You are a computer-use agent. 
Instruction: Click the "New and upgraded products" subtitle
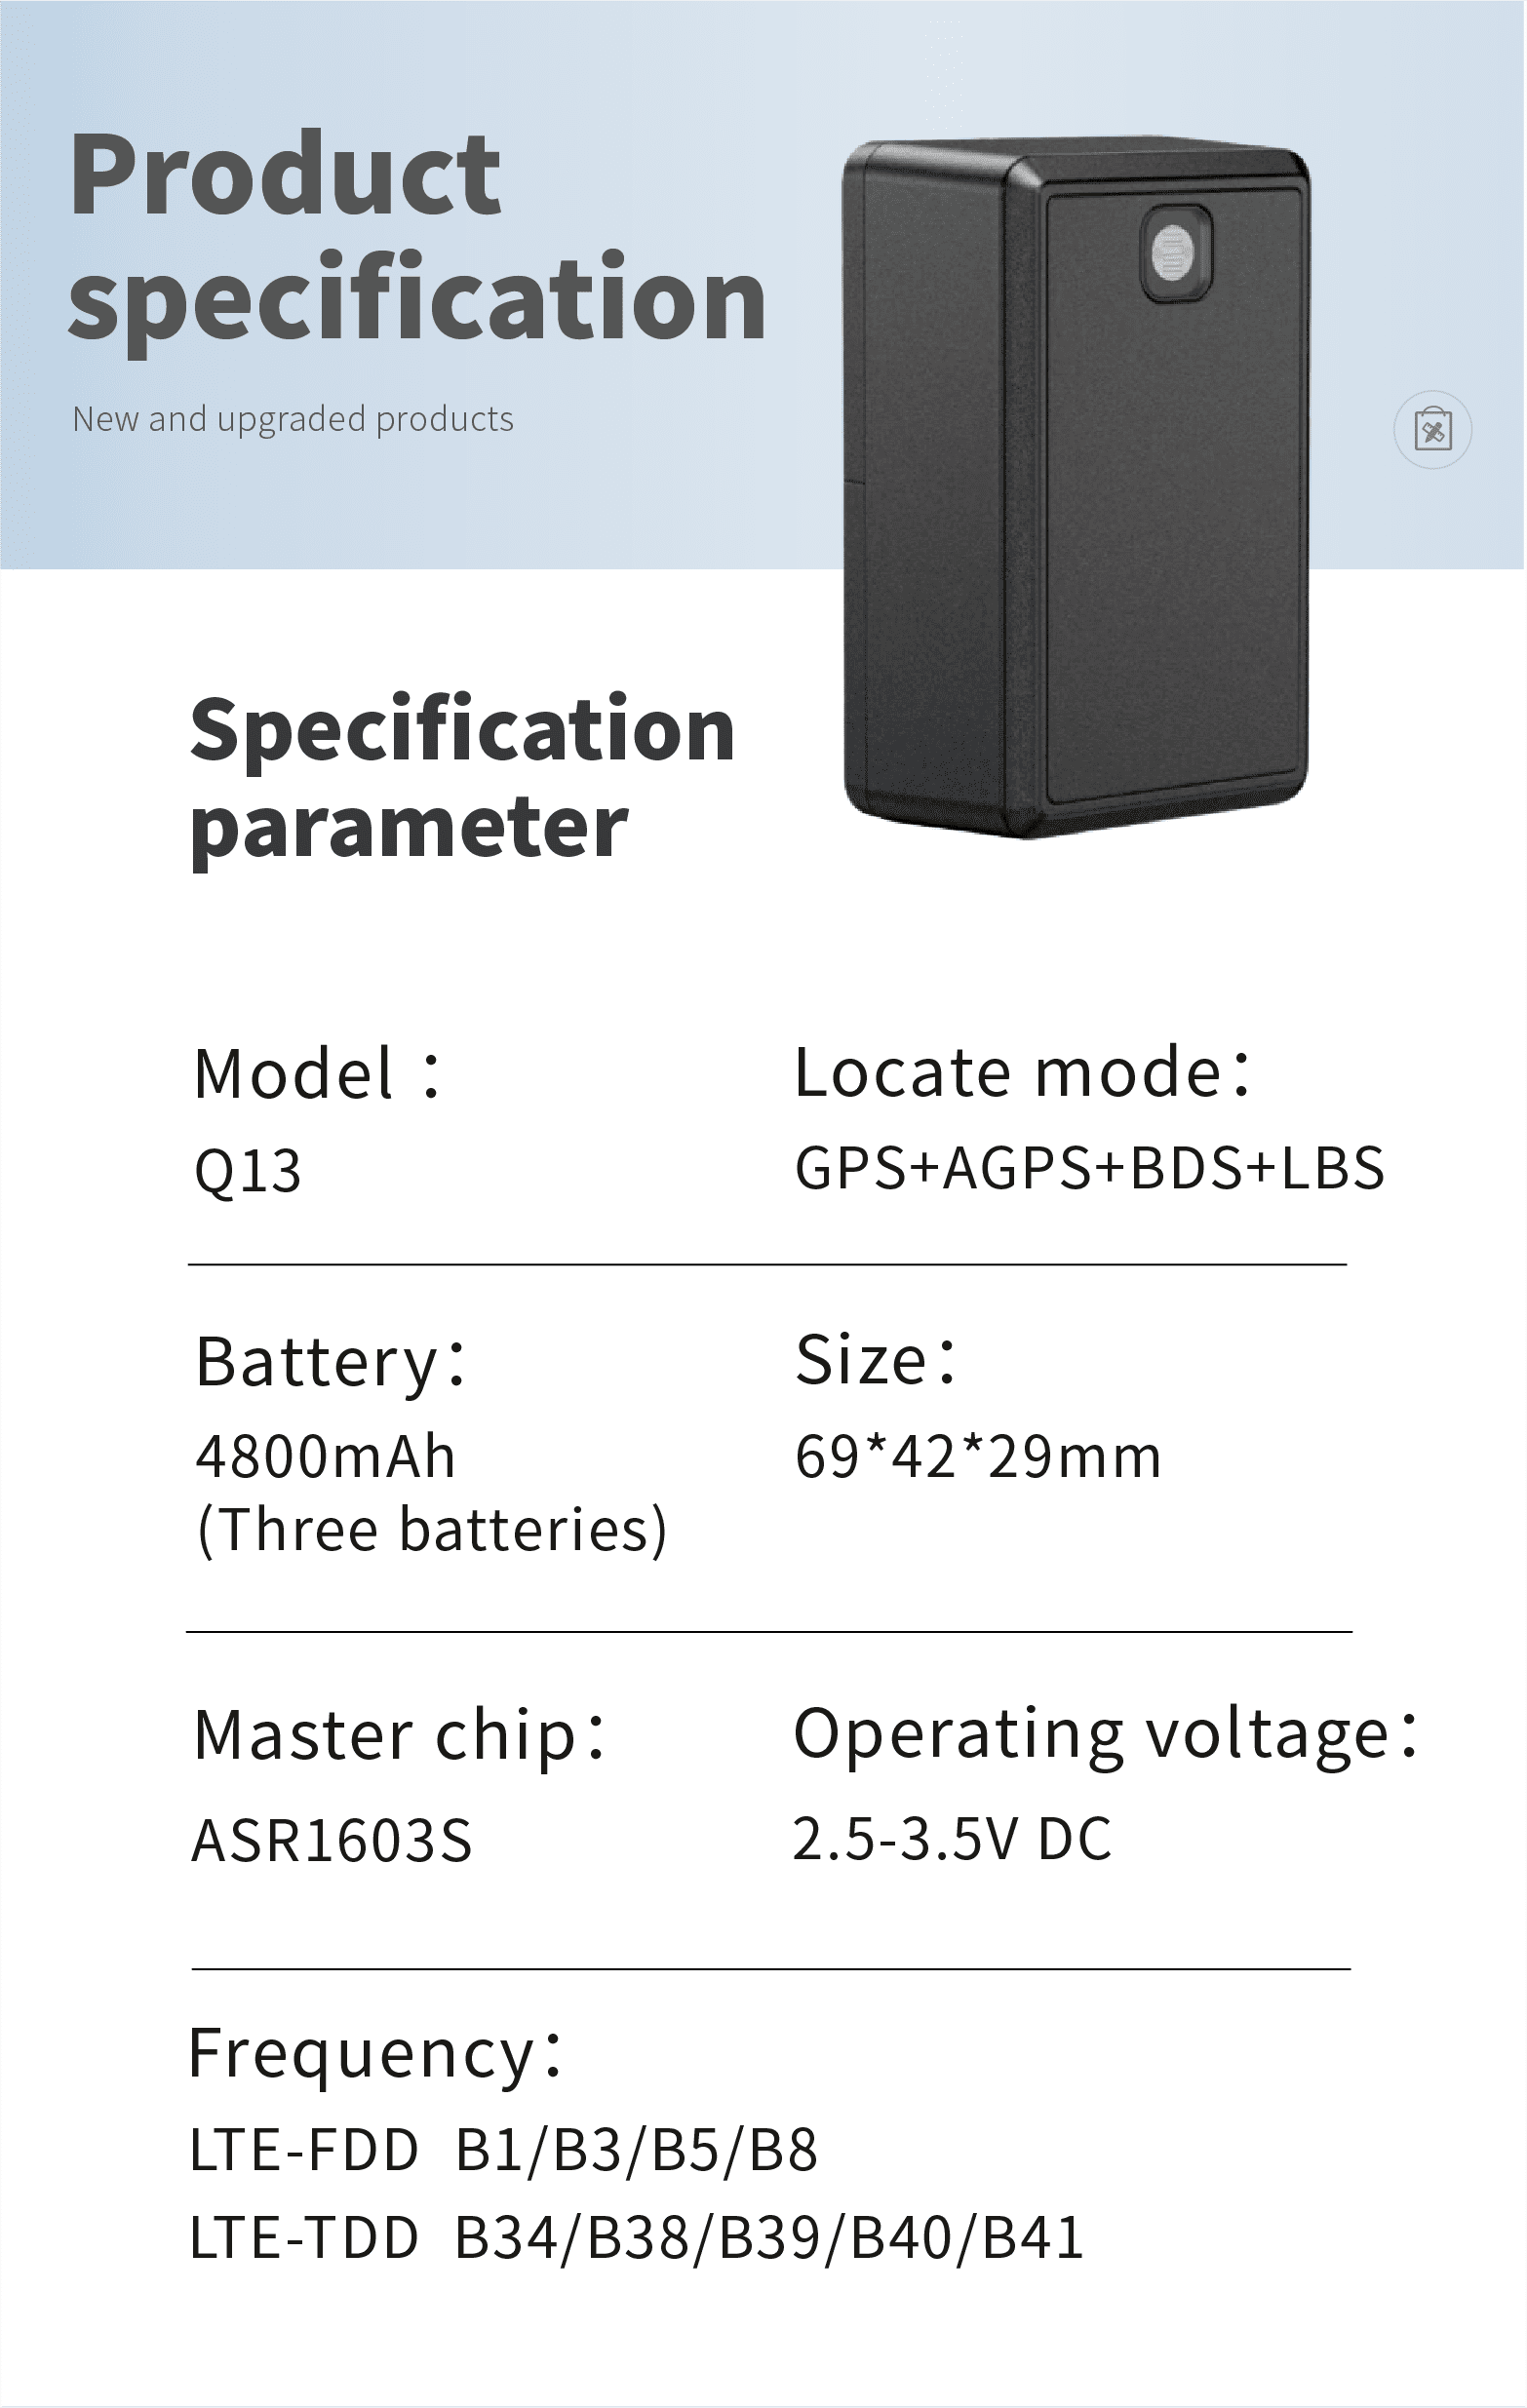click(293, 419)
